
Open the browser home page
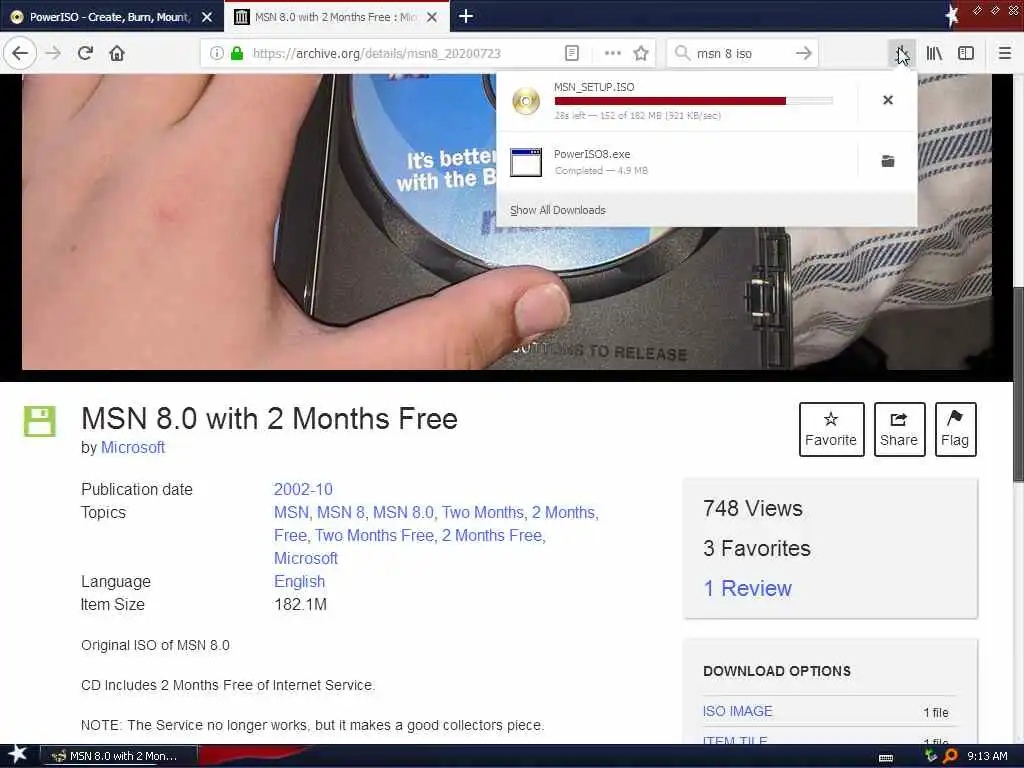(x=117, y=53)
